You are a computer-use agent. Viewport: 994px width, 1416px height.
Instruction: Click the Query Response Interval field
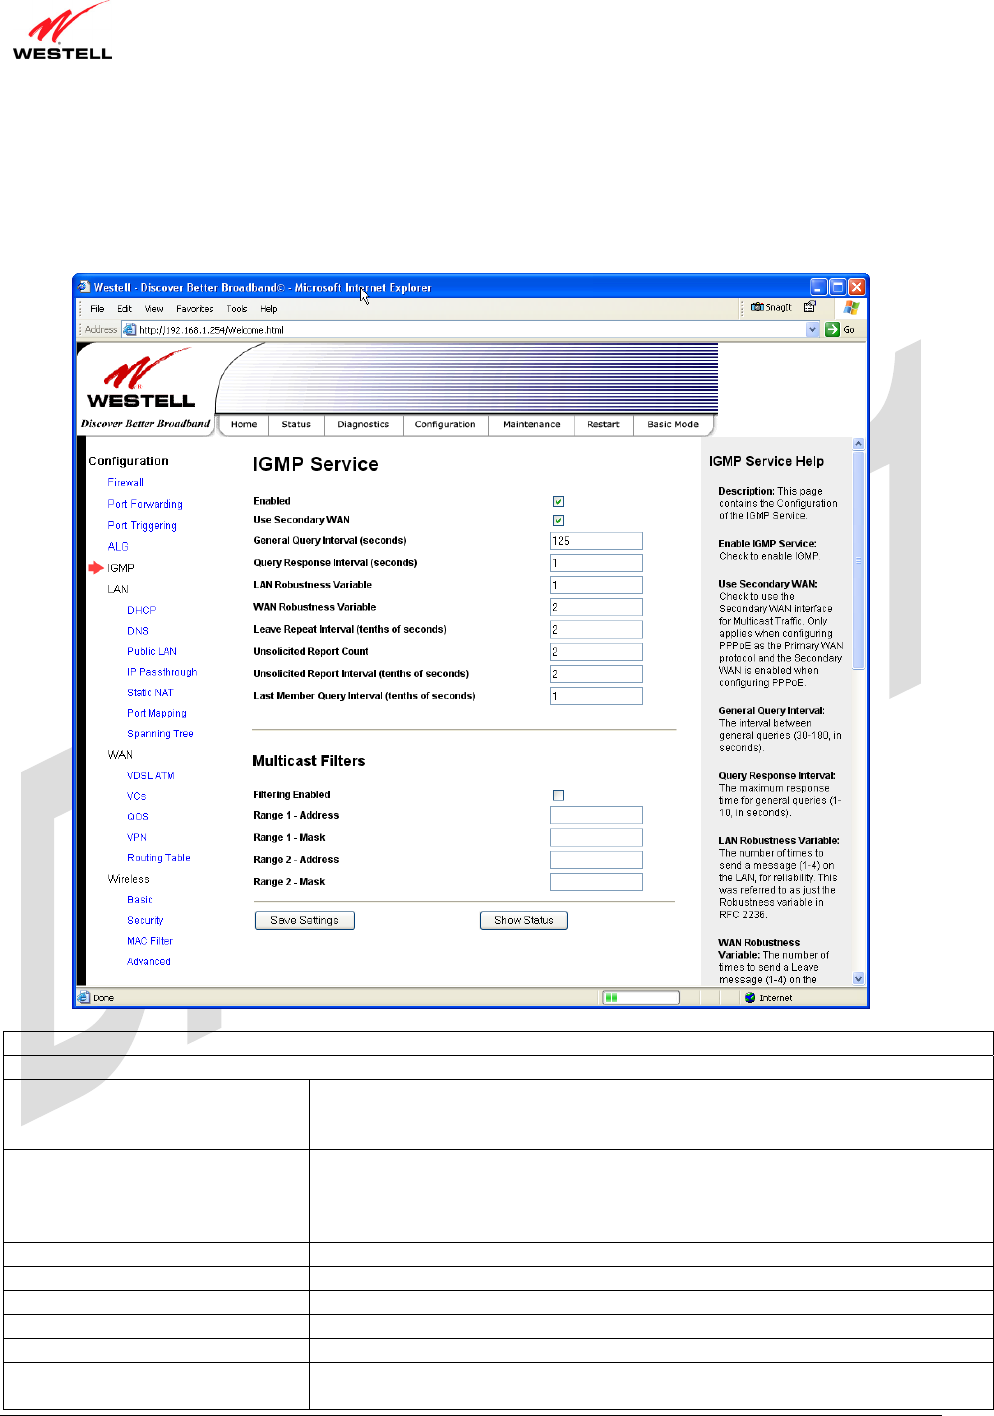point(596,563)
